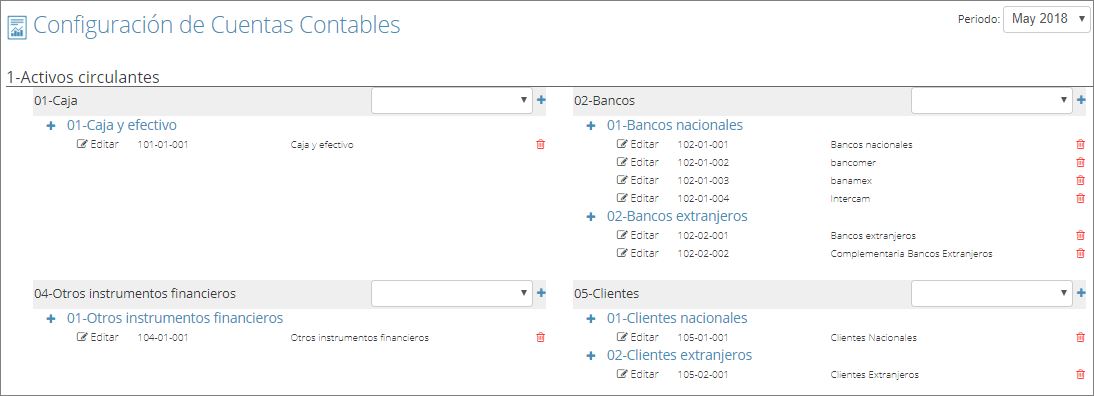The image size is (1094, 396).
Task: Click the 01-Caja y efectivo heading
Action: pos(121,125)
